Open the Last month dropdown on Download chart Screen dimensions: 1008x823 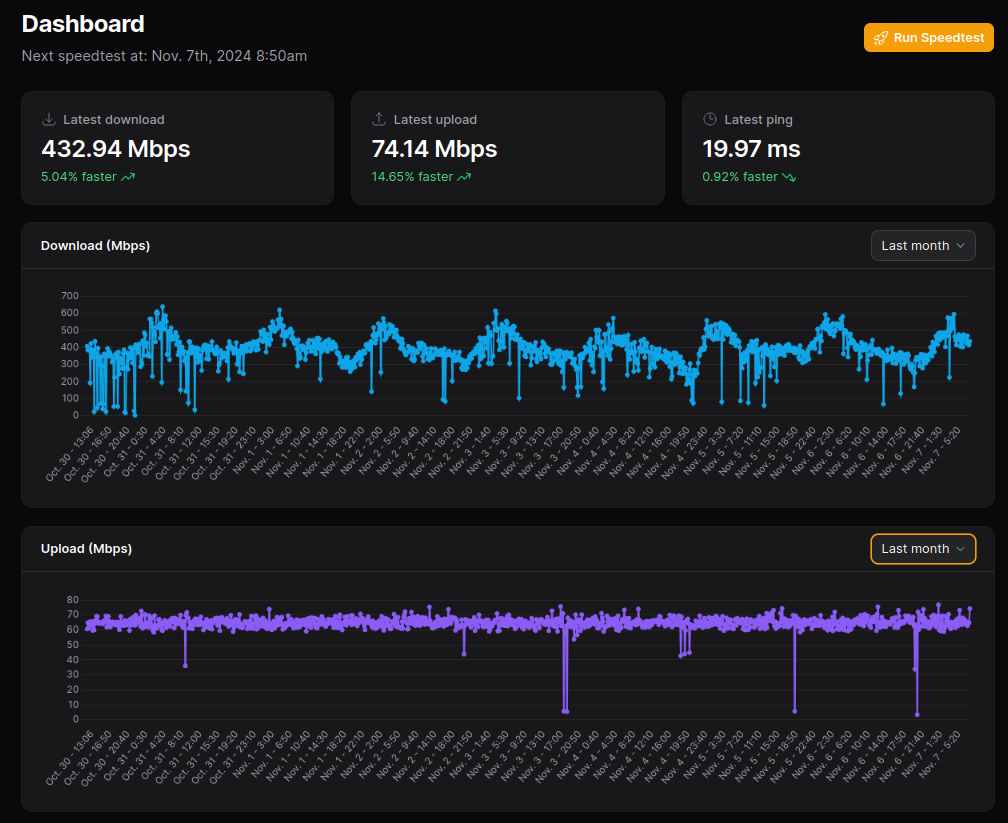point(922,245)
